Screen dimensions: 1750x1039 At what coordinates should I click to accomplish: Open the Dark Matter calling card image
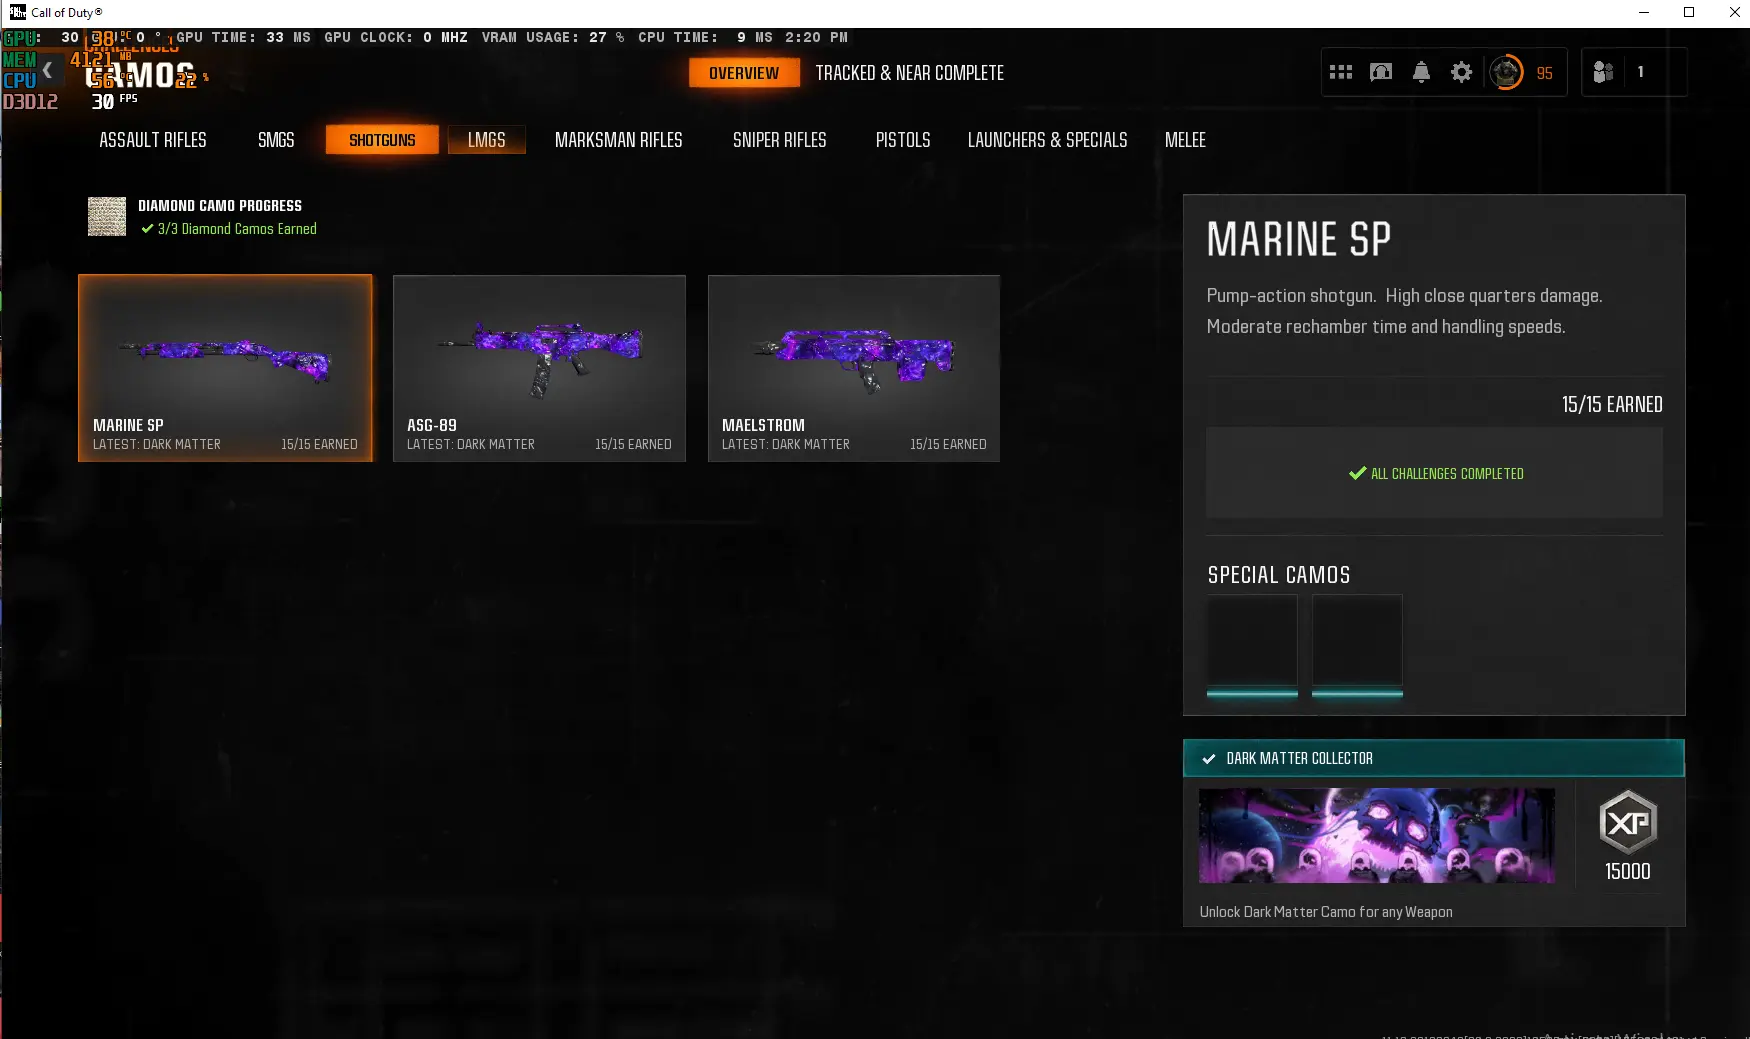coord(1376,835)
